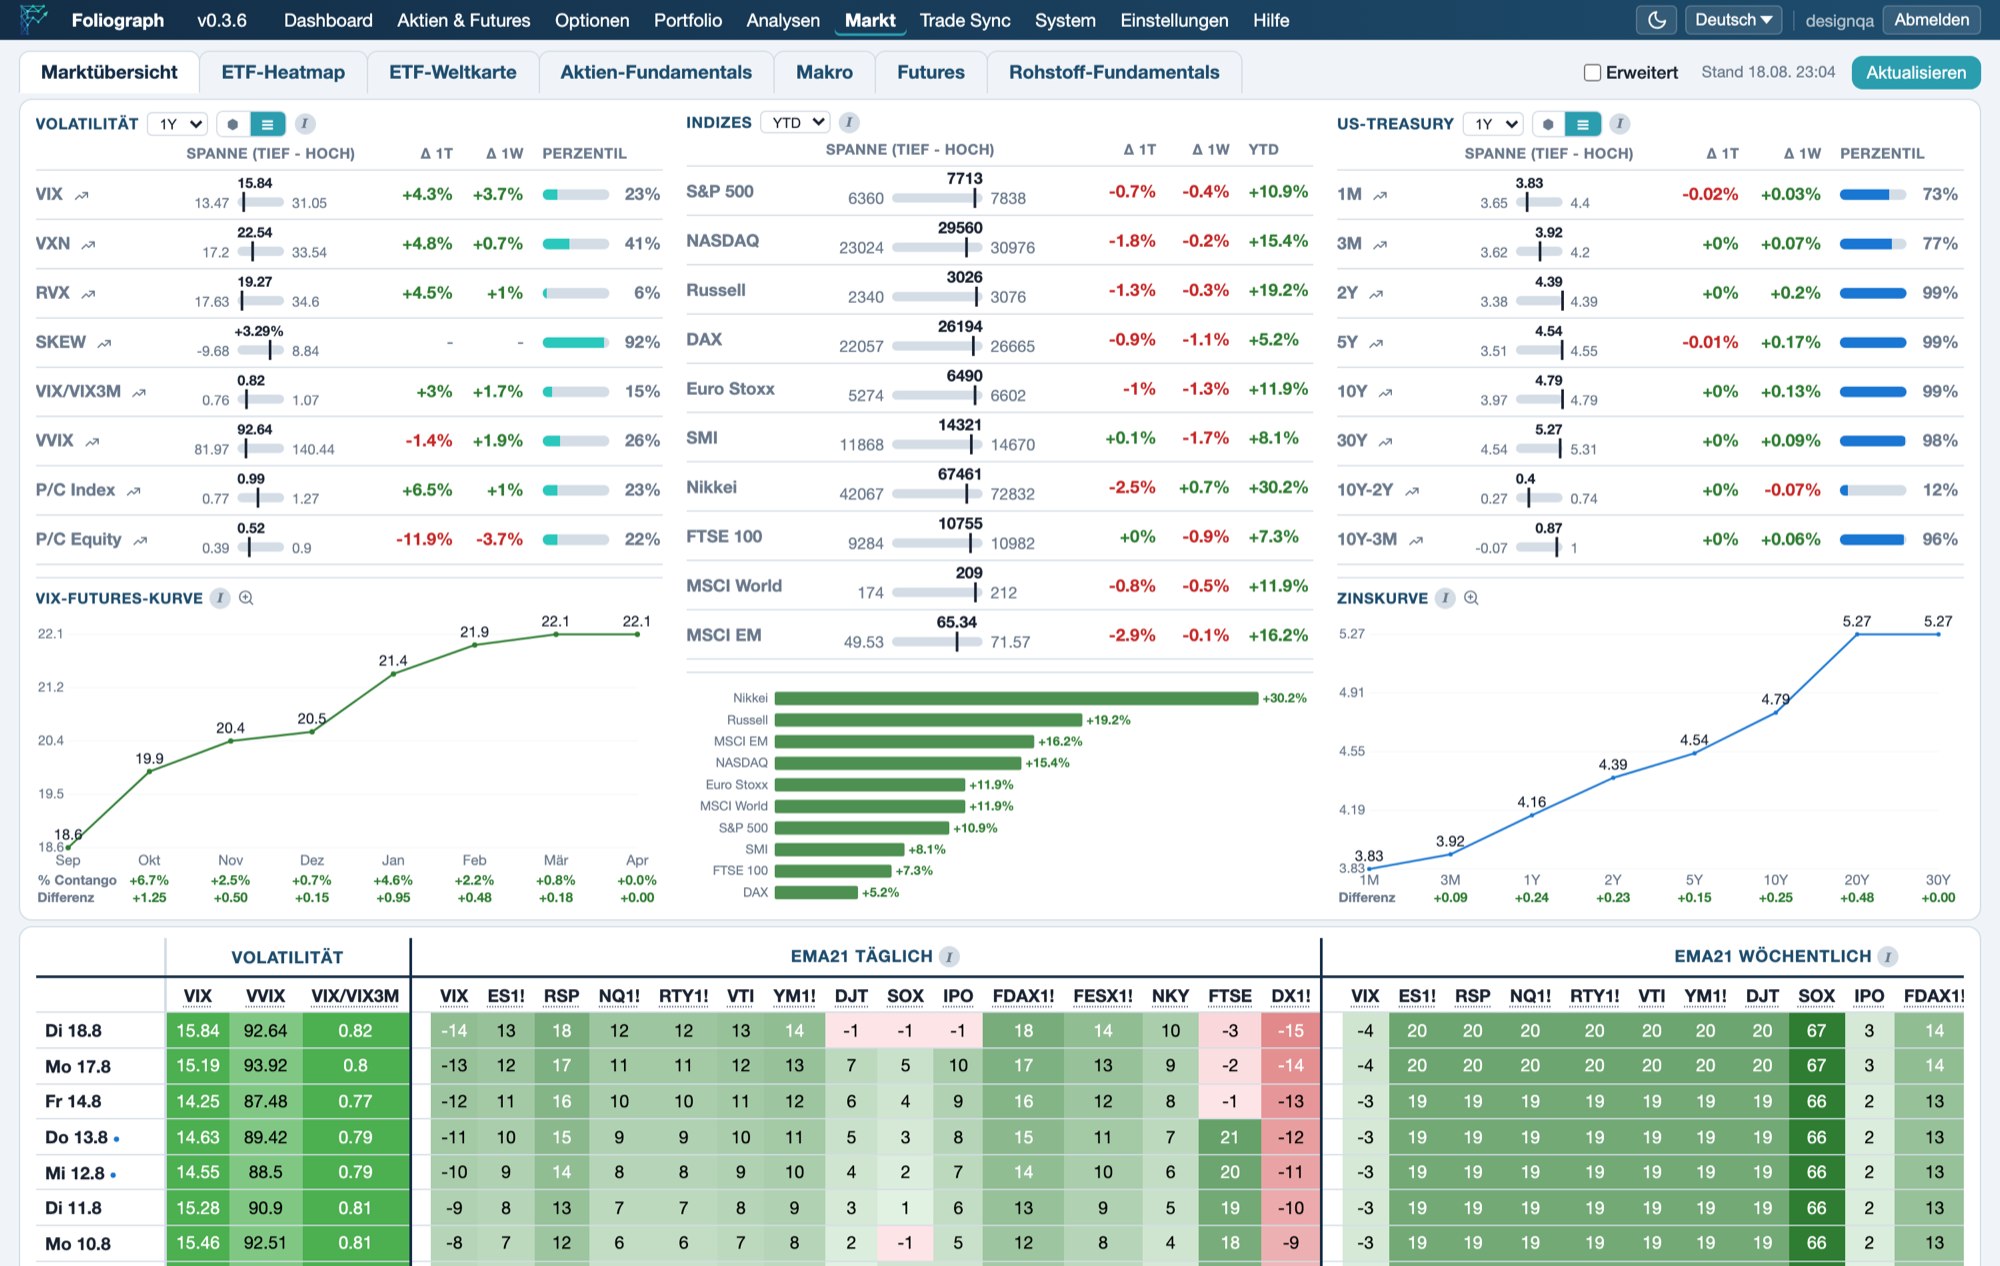Open 10Y treasury chart trend icon

pyautogui.click(x=1385, y=392)
